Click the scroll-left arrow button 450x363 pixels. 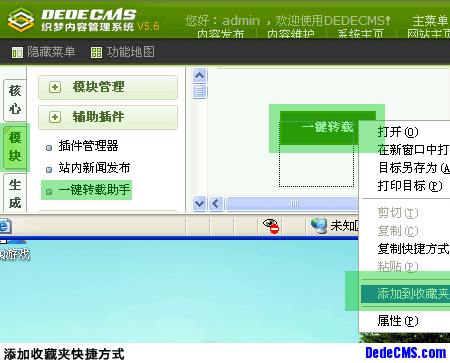(216, 203)
